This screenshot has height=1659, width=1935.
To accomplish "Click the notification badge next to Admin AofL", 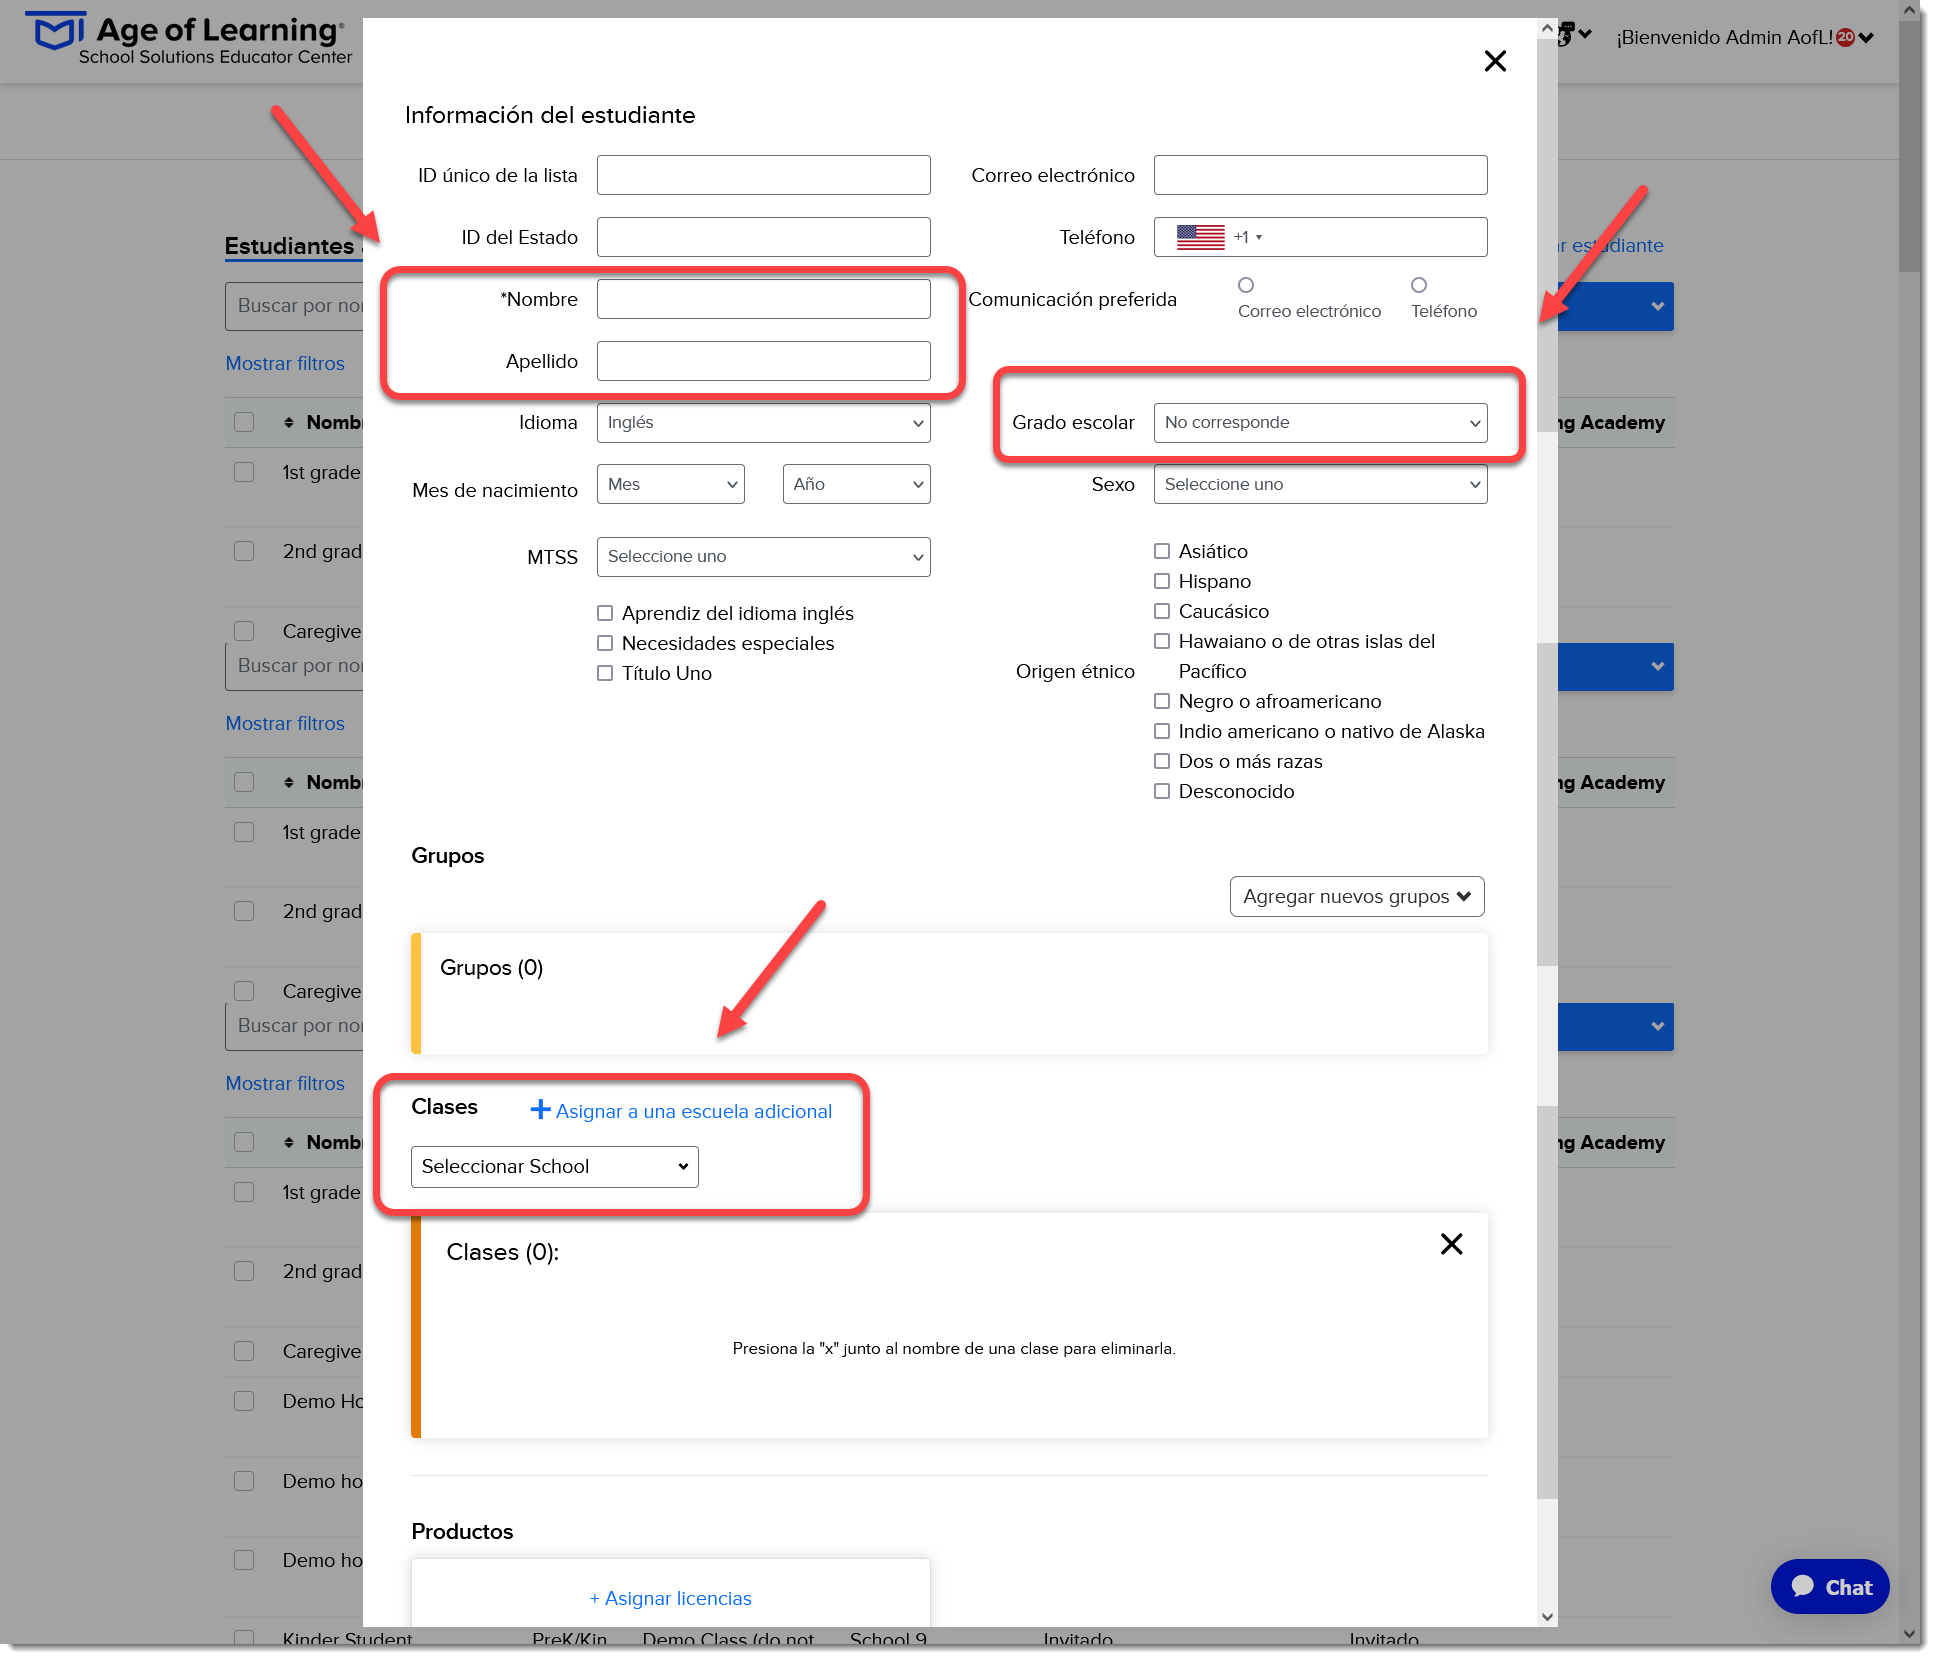I will tap(1845, 38).
